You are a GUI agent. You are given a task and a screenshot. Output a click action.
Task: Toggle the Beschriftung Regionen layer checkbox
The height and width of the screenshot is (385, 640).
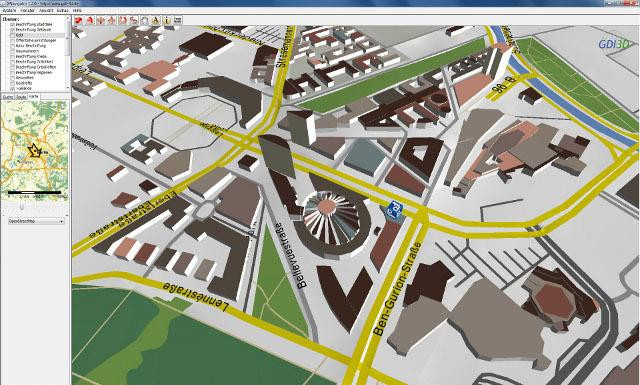point(12,72)
